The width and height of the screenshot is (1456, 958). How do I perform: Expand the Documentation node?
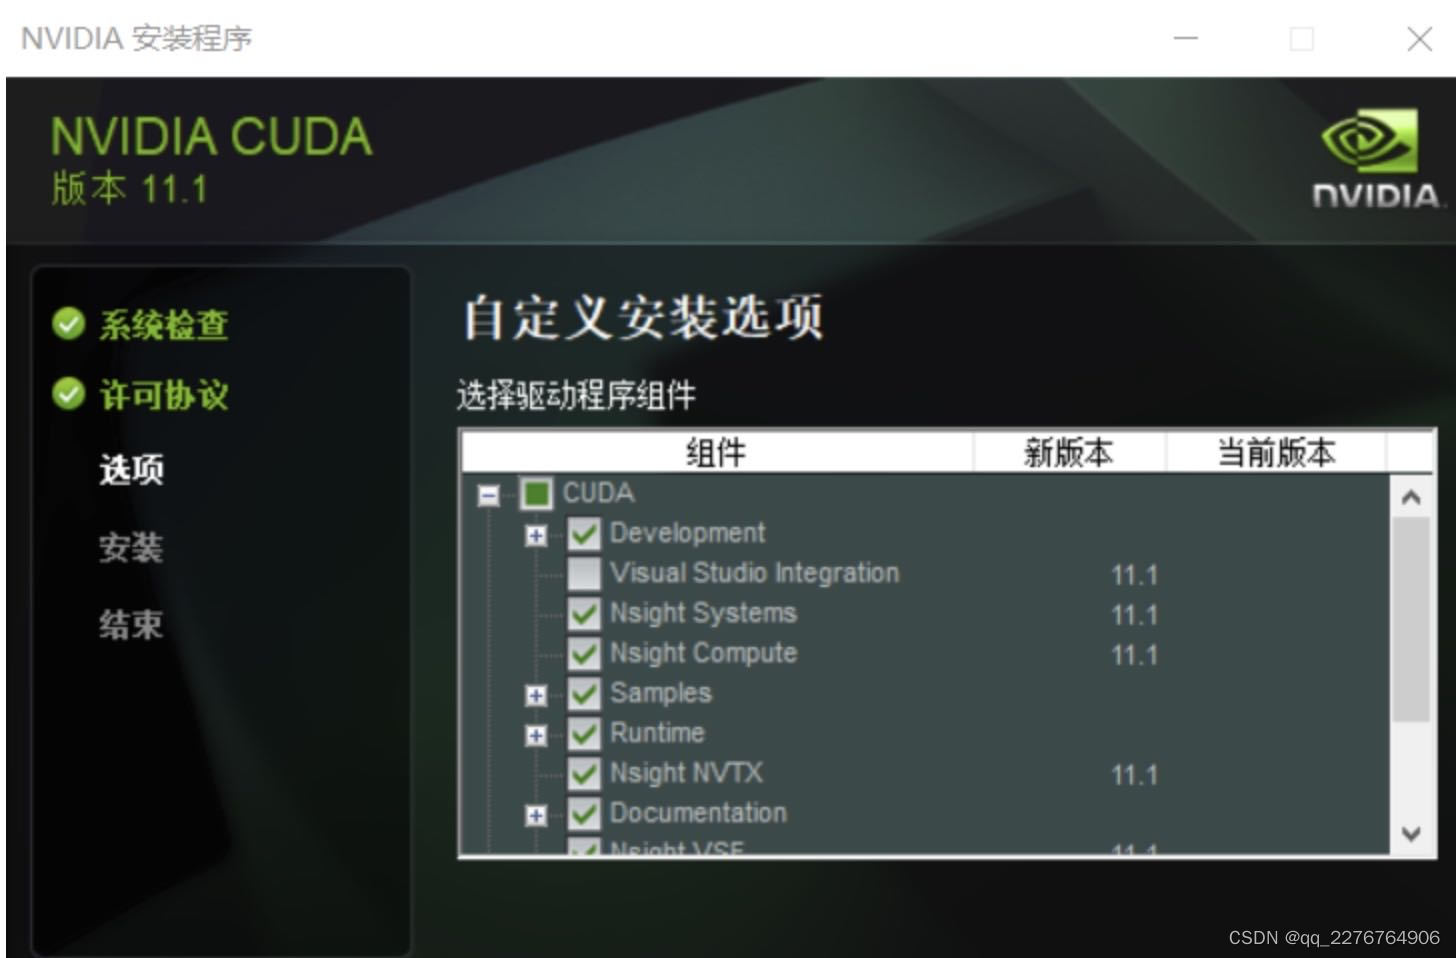[x=536, y=815]
